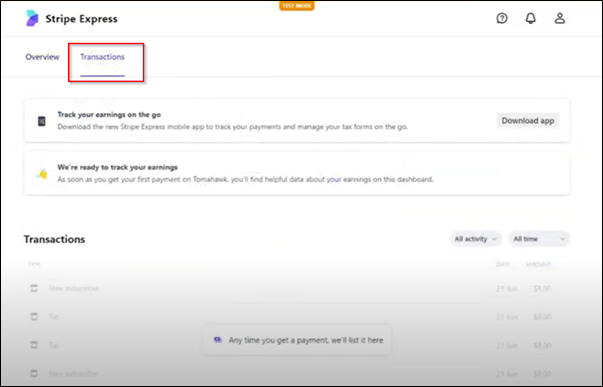Click the TEST MODE badge
The height and width of the screenshot is (387, 603).
pos(297,6)
